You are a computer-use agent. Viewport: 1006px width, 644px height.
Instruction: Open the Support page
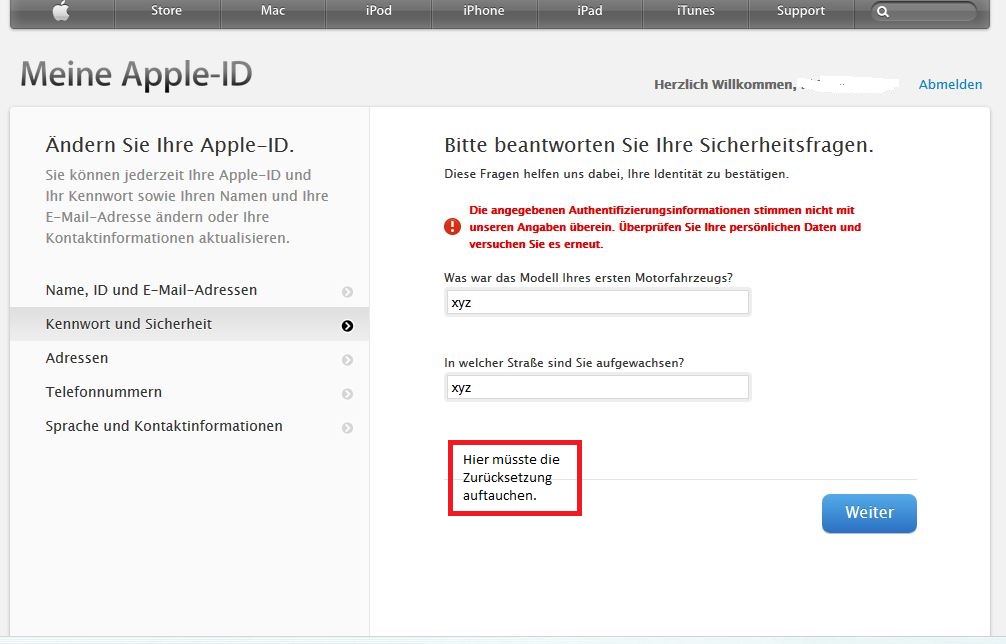801,11
